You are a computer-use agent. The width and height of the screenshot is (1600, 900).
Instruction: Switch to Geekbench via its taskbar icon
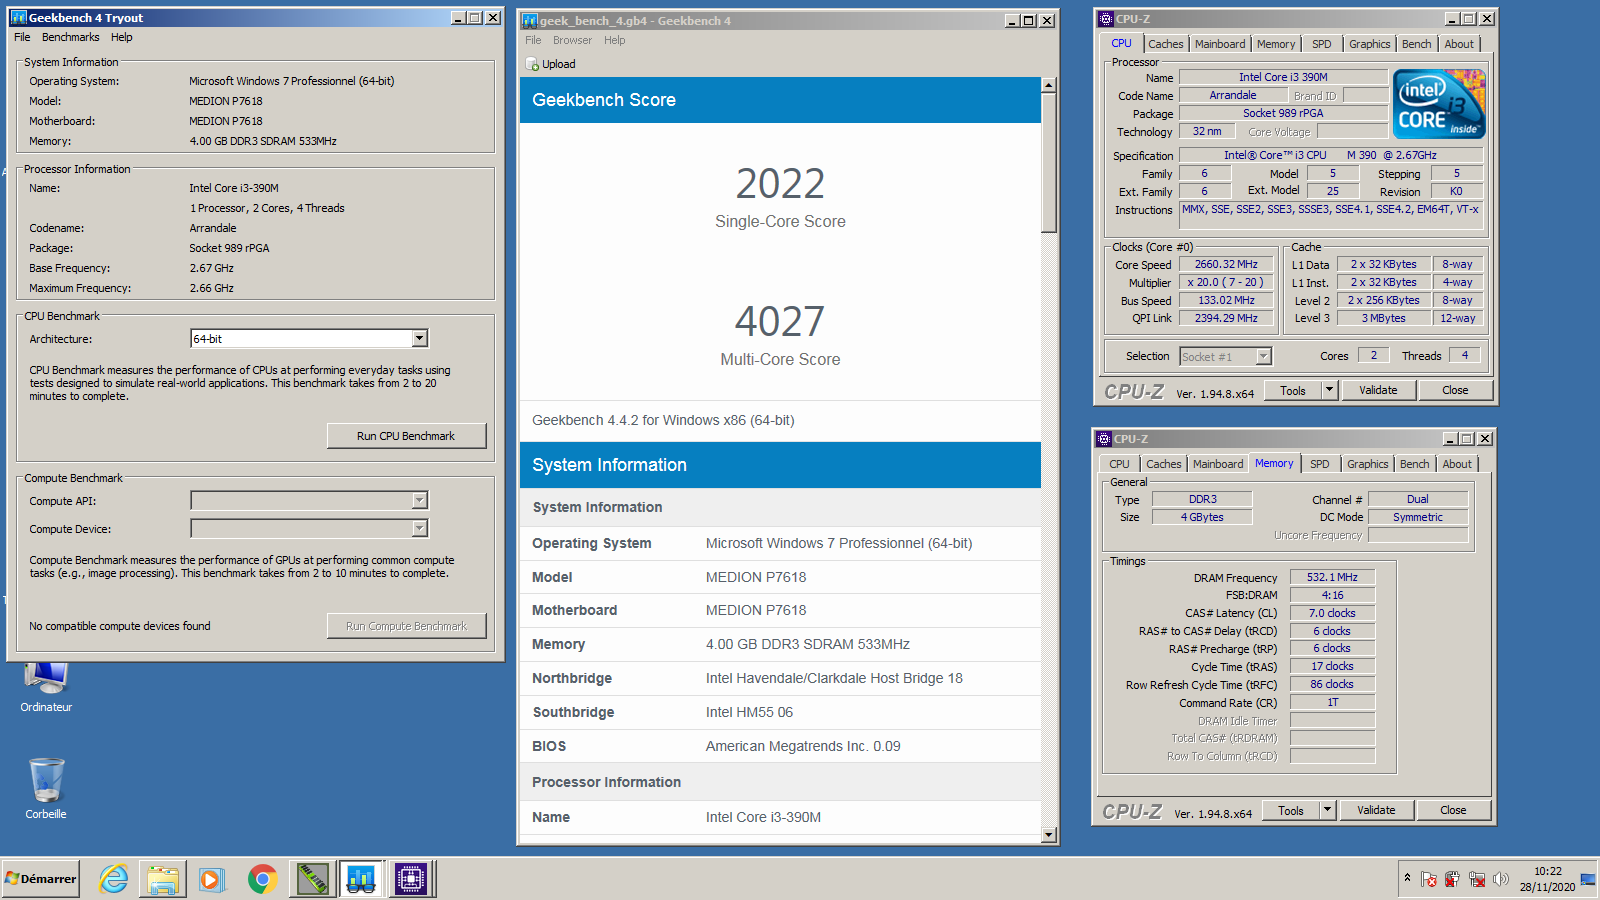point(361,879)
